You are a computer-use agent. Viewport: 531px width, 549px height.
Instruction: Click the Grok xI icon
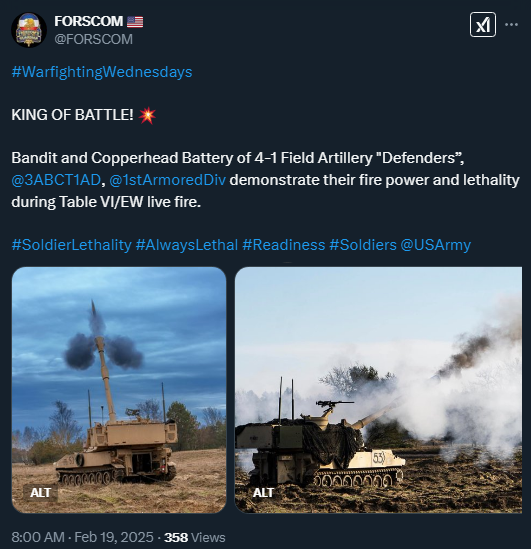click(x=483, y=25)
